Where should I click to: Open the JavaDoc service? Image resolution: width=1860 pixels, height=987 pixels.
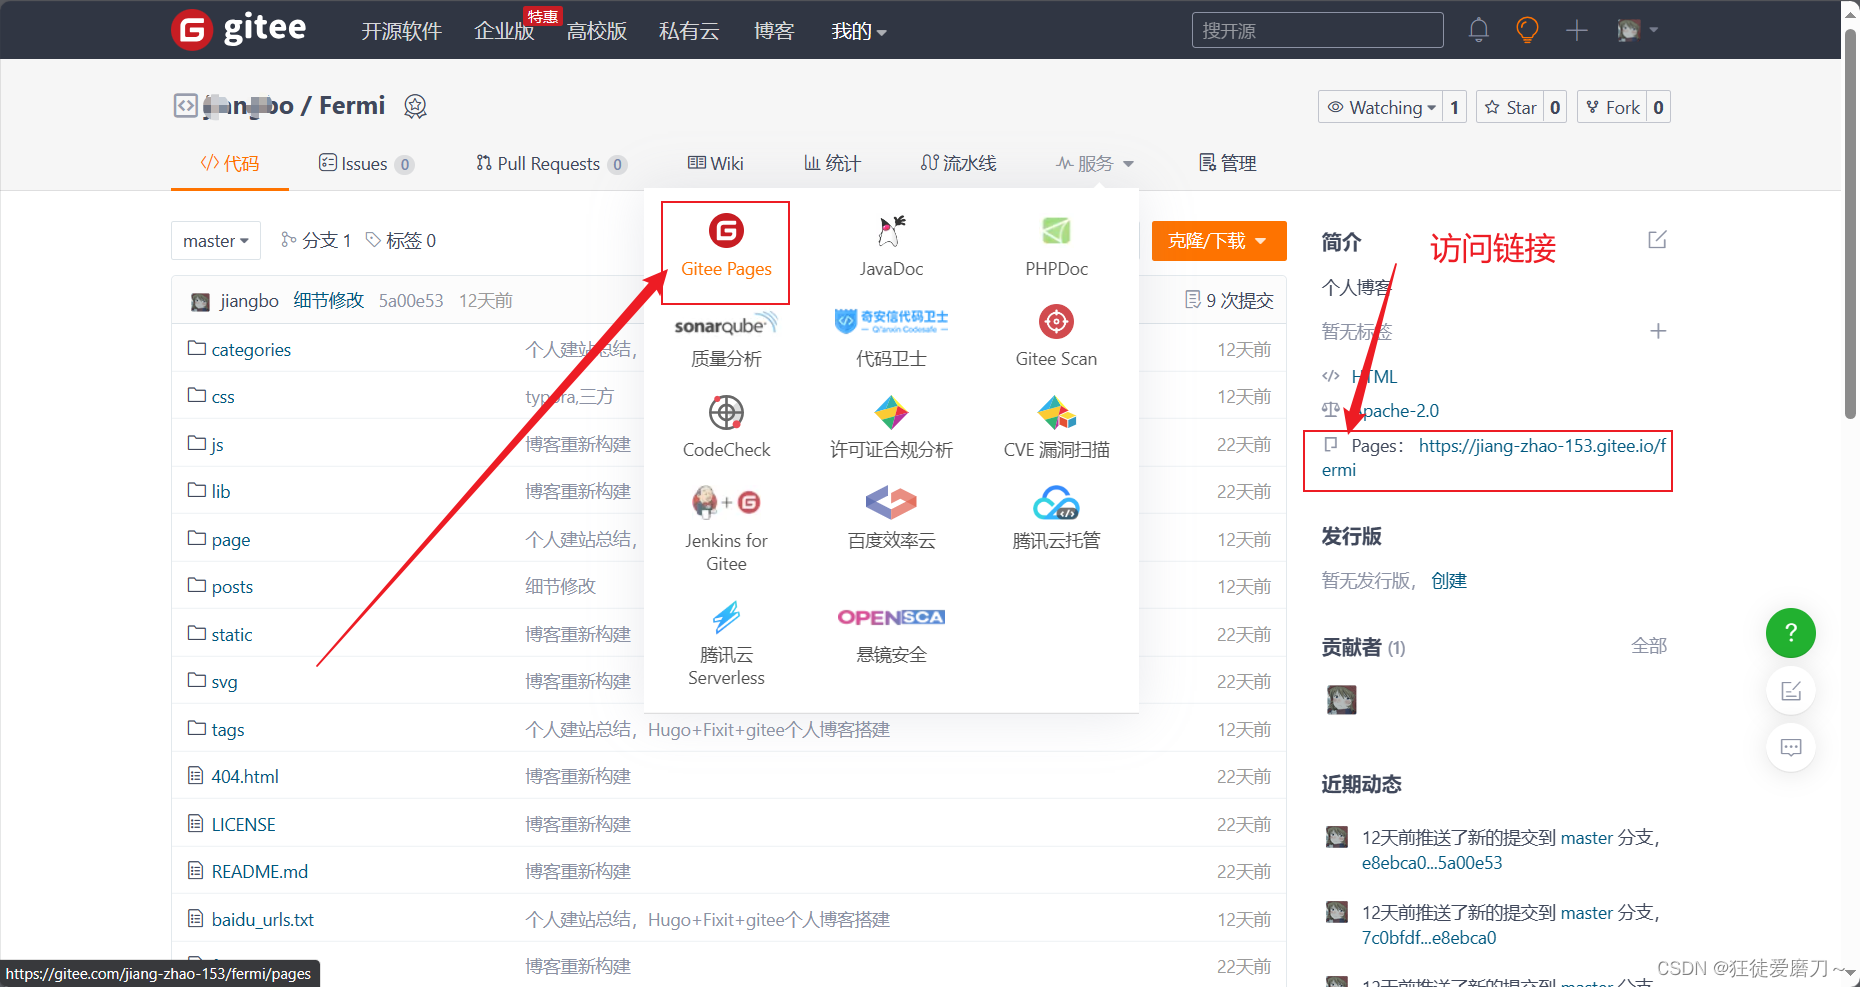point(891,247)
